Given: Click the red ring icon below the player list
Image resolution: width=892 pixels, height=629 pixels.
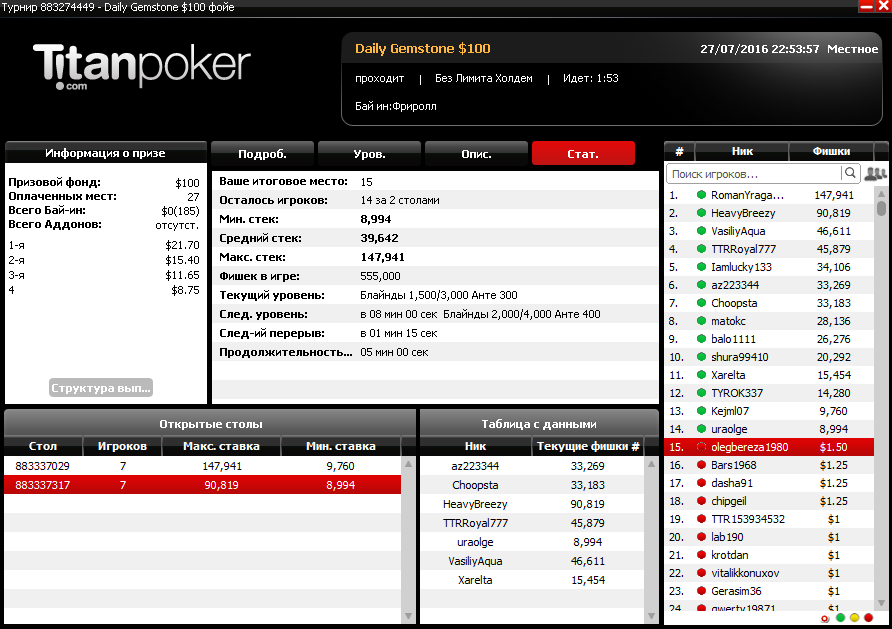Looking at the screenshot, I should click(825, 618).
